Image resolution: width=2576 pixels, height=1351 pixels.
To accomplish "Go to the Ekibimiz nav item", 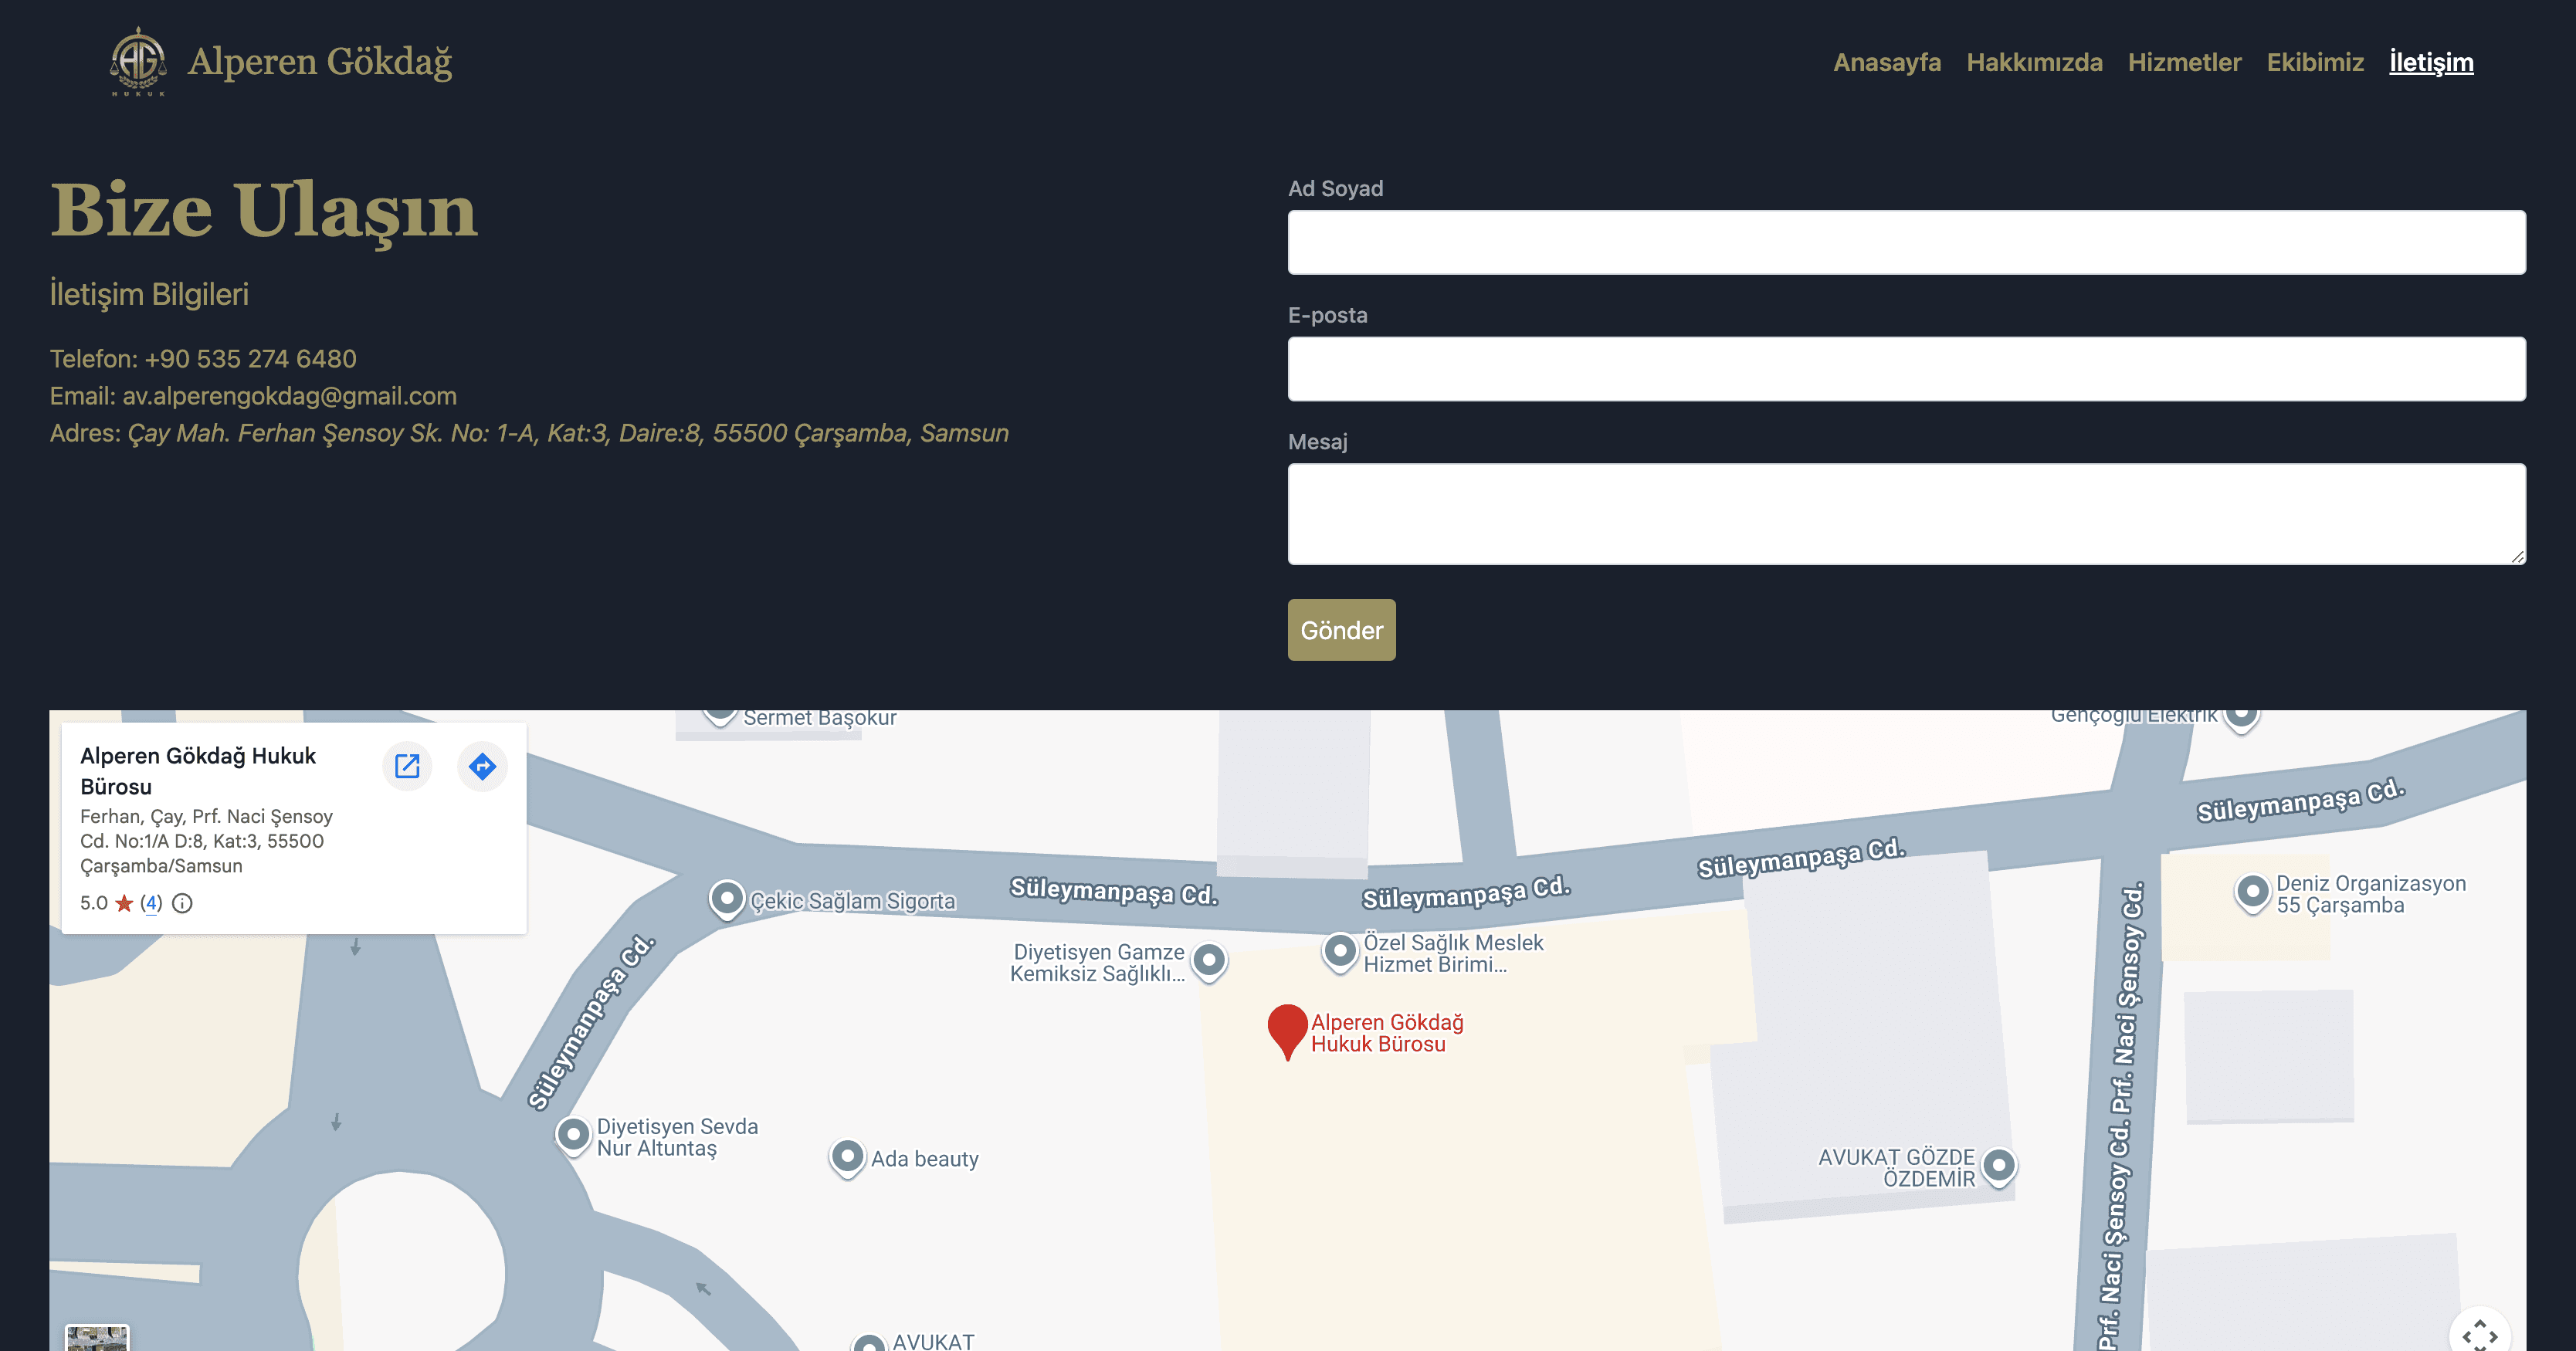I will (x=2315, y=62).
